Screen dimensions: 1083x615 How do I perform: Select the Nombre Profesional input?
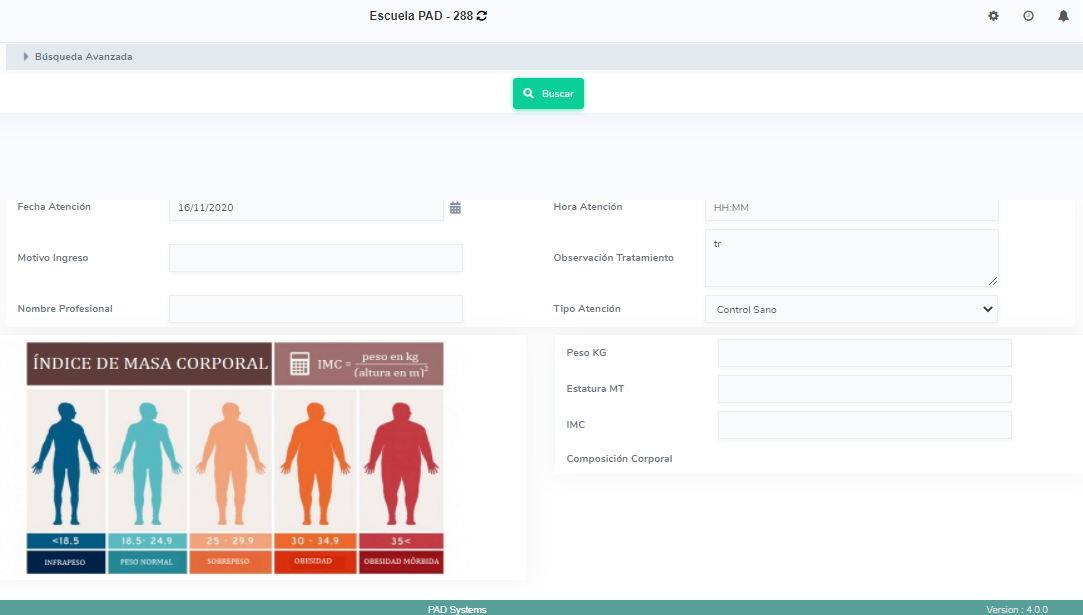point(316,309)
